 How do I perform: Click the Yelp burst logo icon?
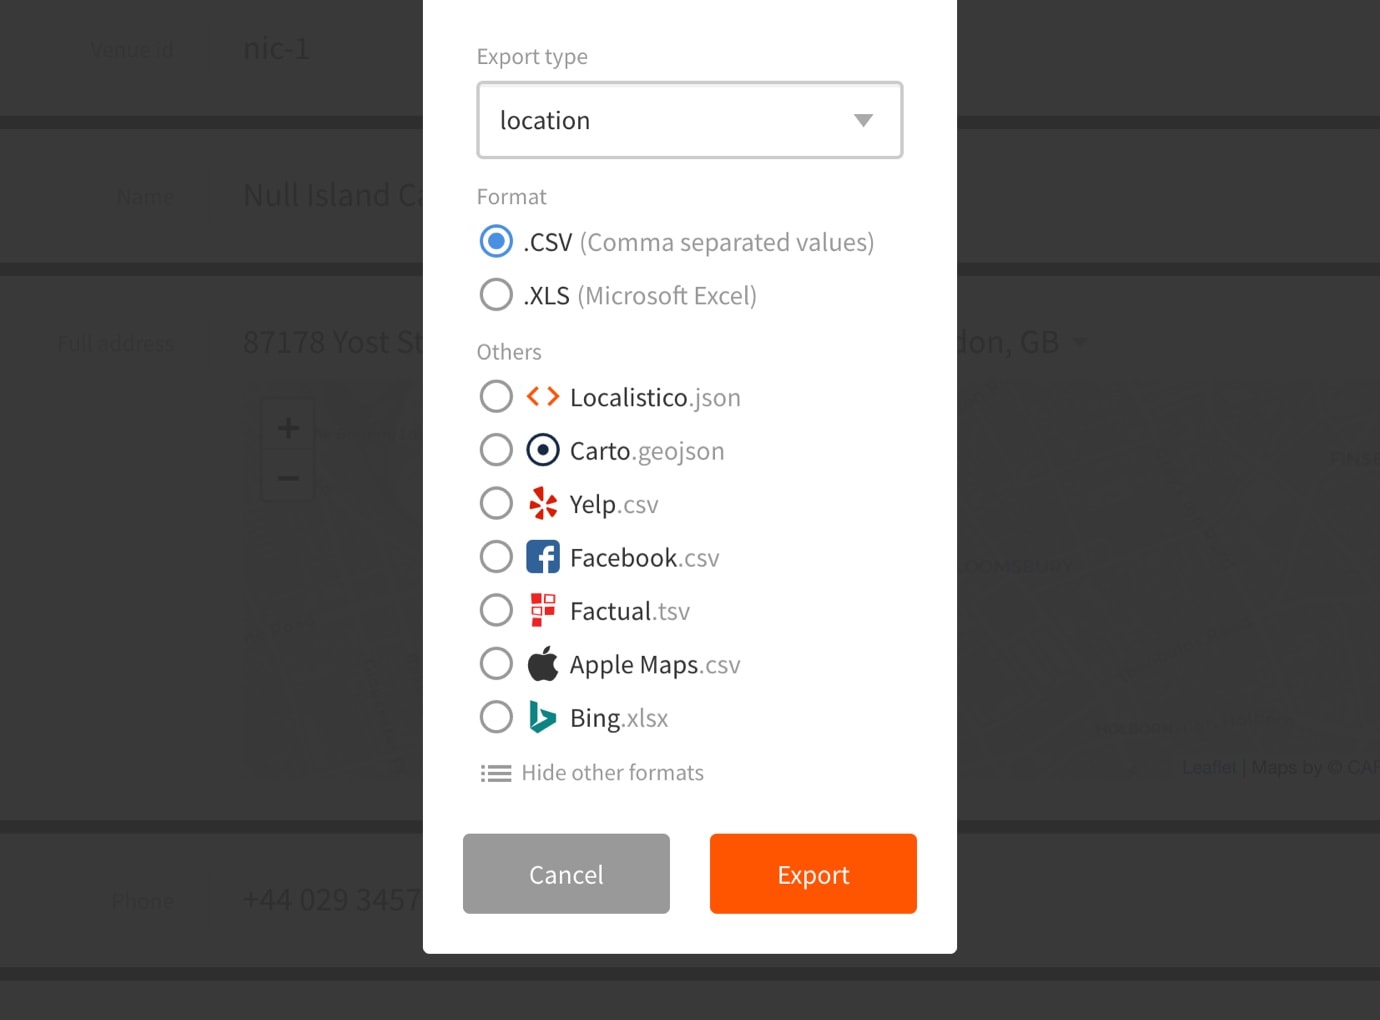(x=543, y=504)
